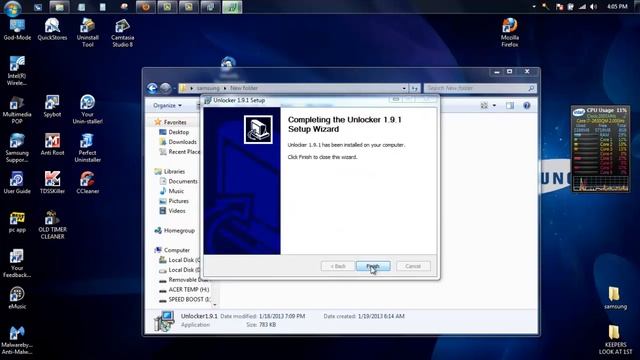The height and width of the screenshot is (360, 640).
Task: Open Your Uninstaller desktop icon
Action: [87, 109]
